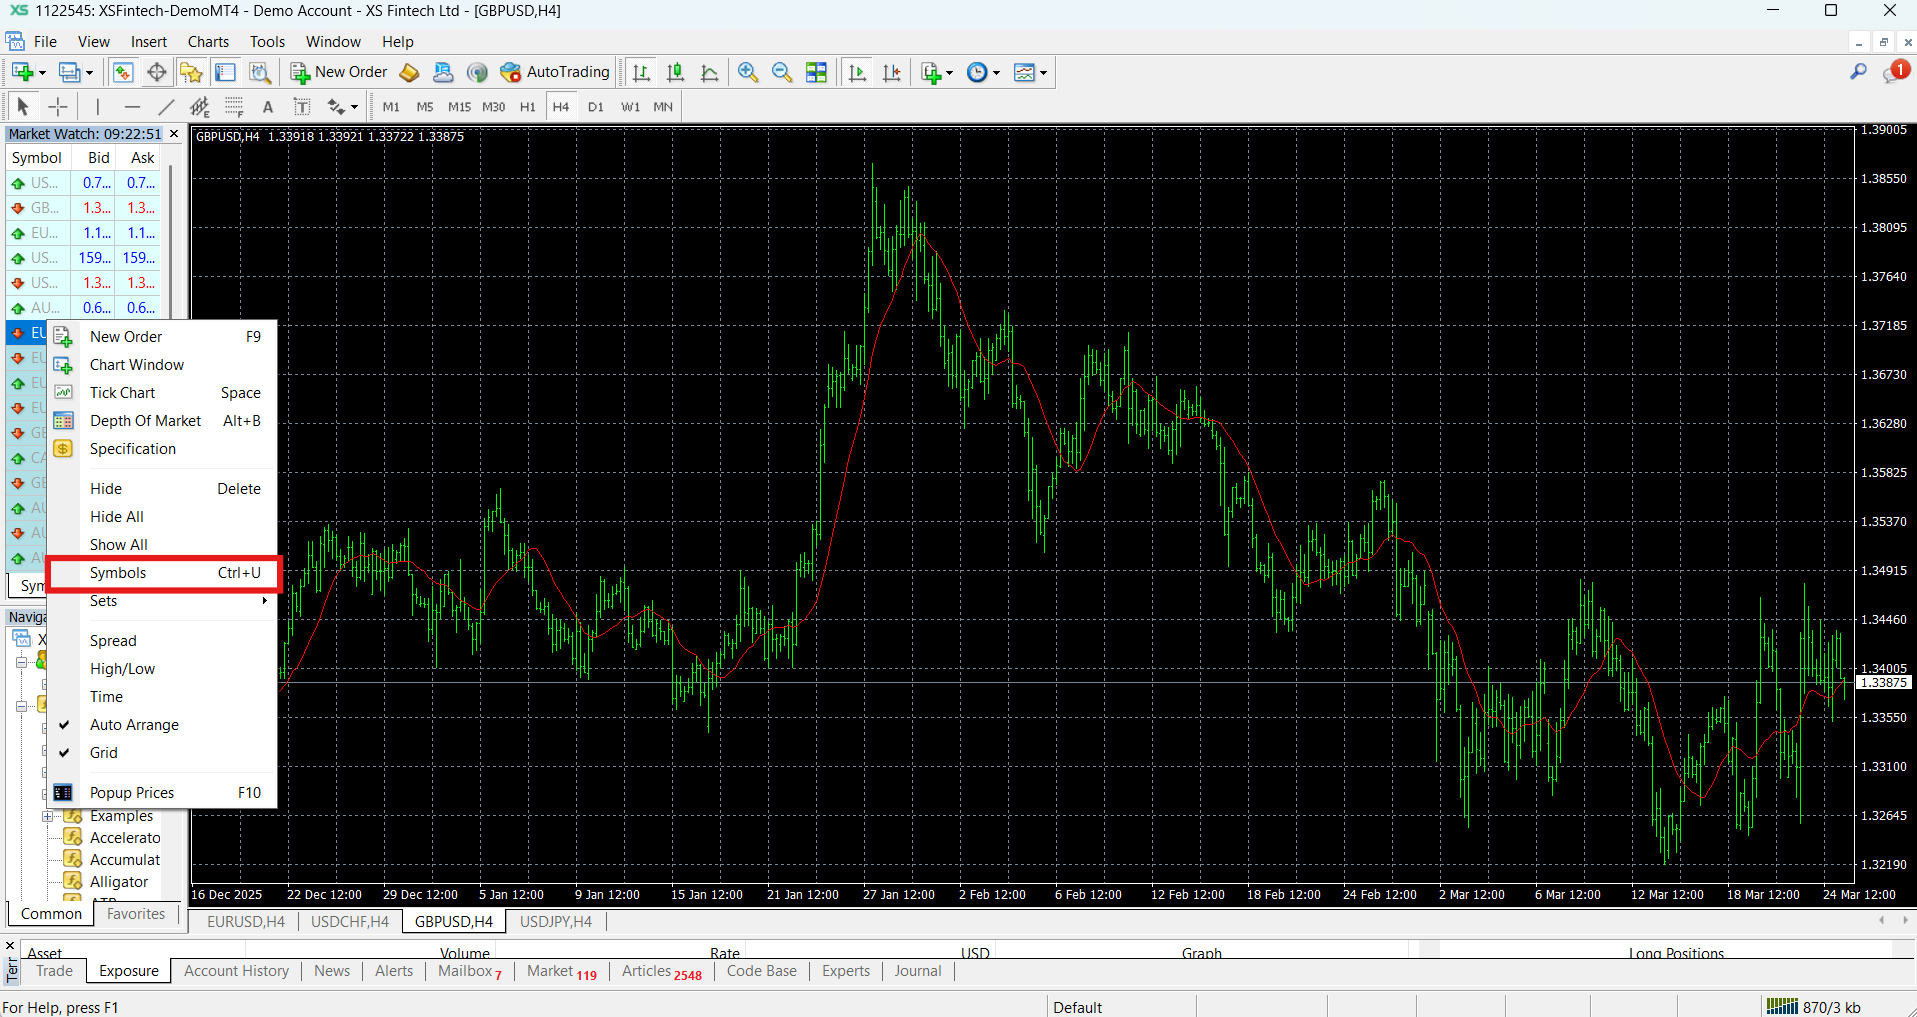Select the Alligator indicator in Navigator
1917x1017 pixels.
[119, 882]
